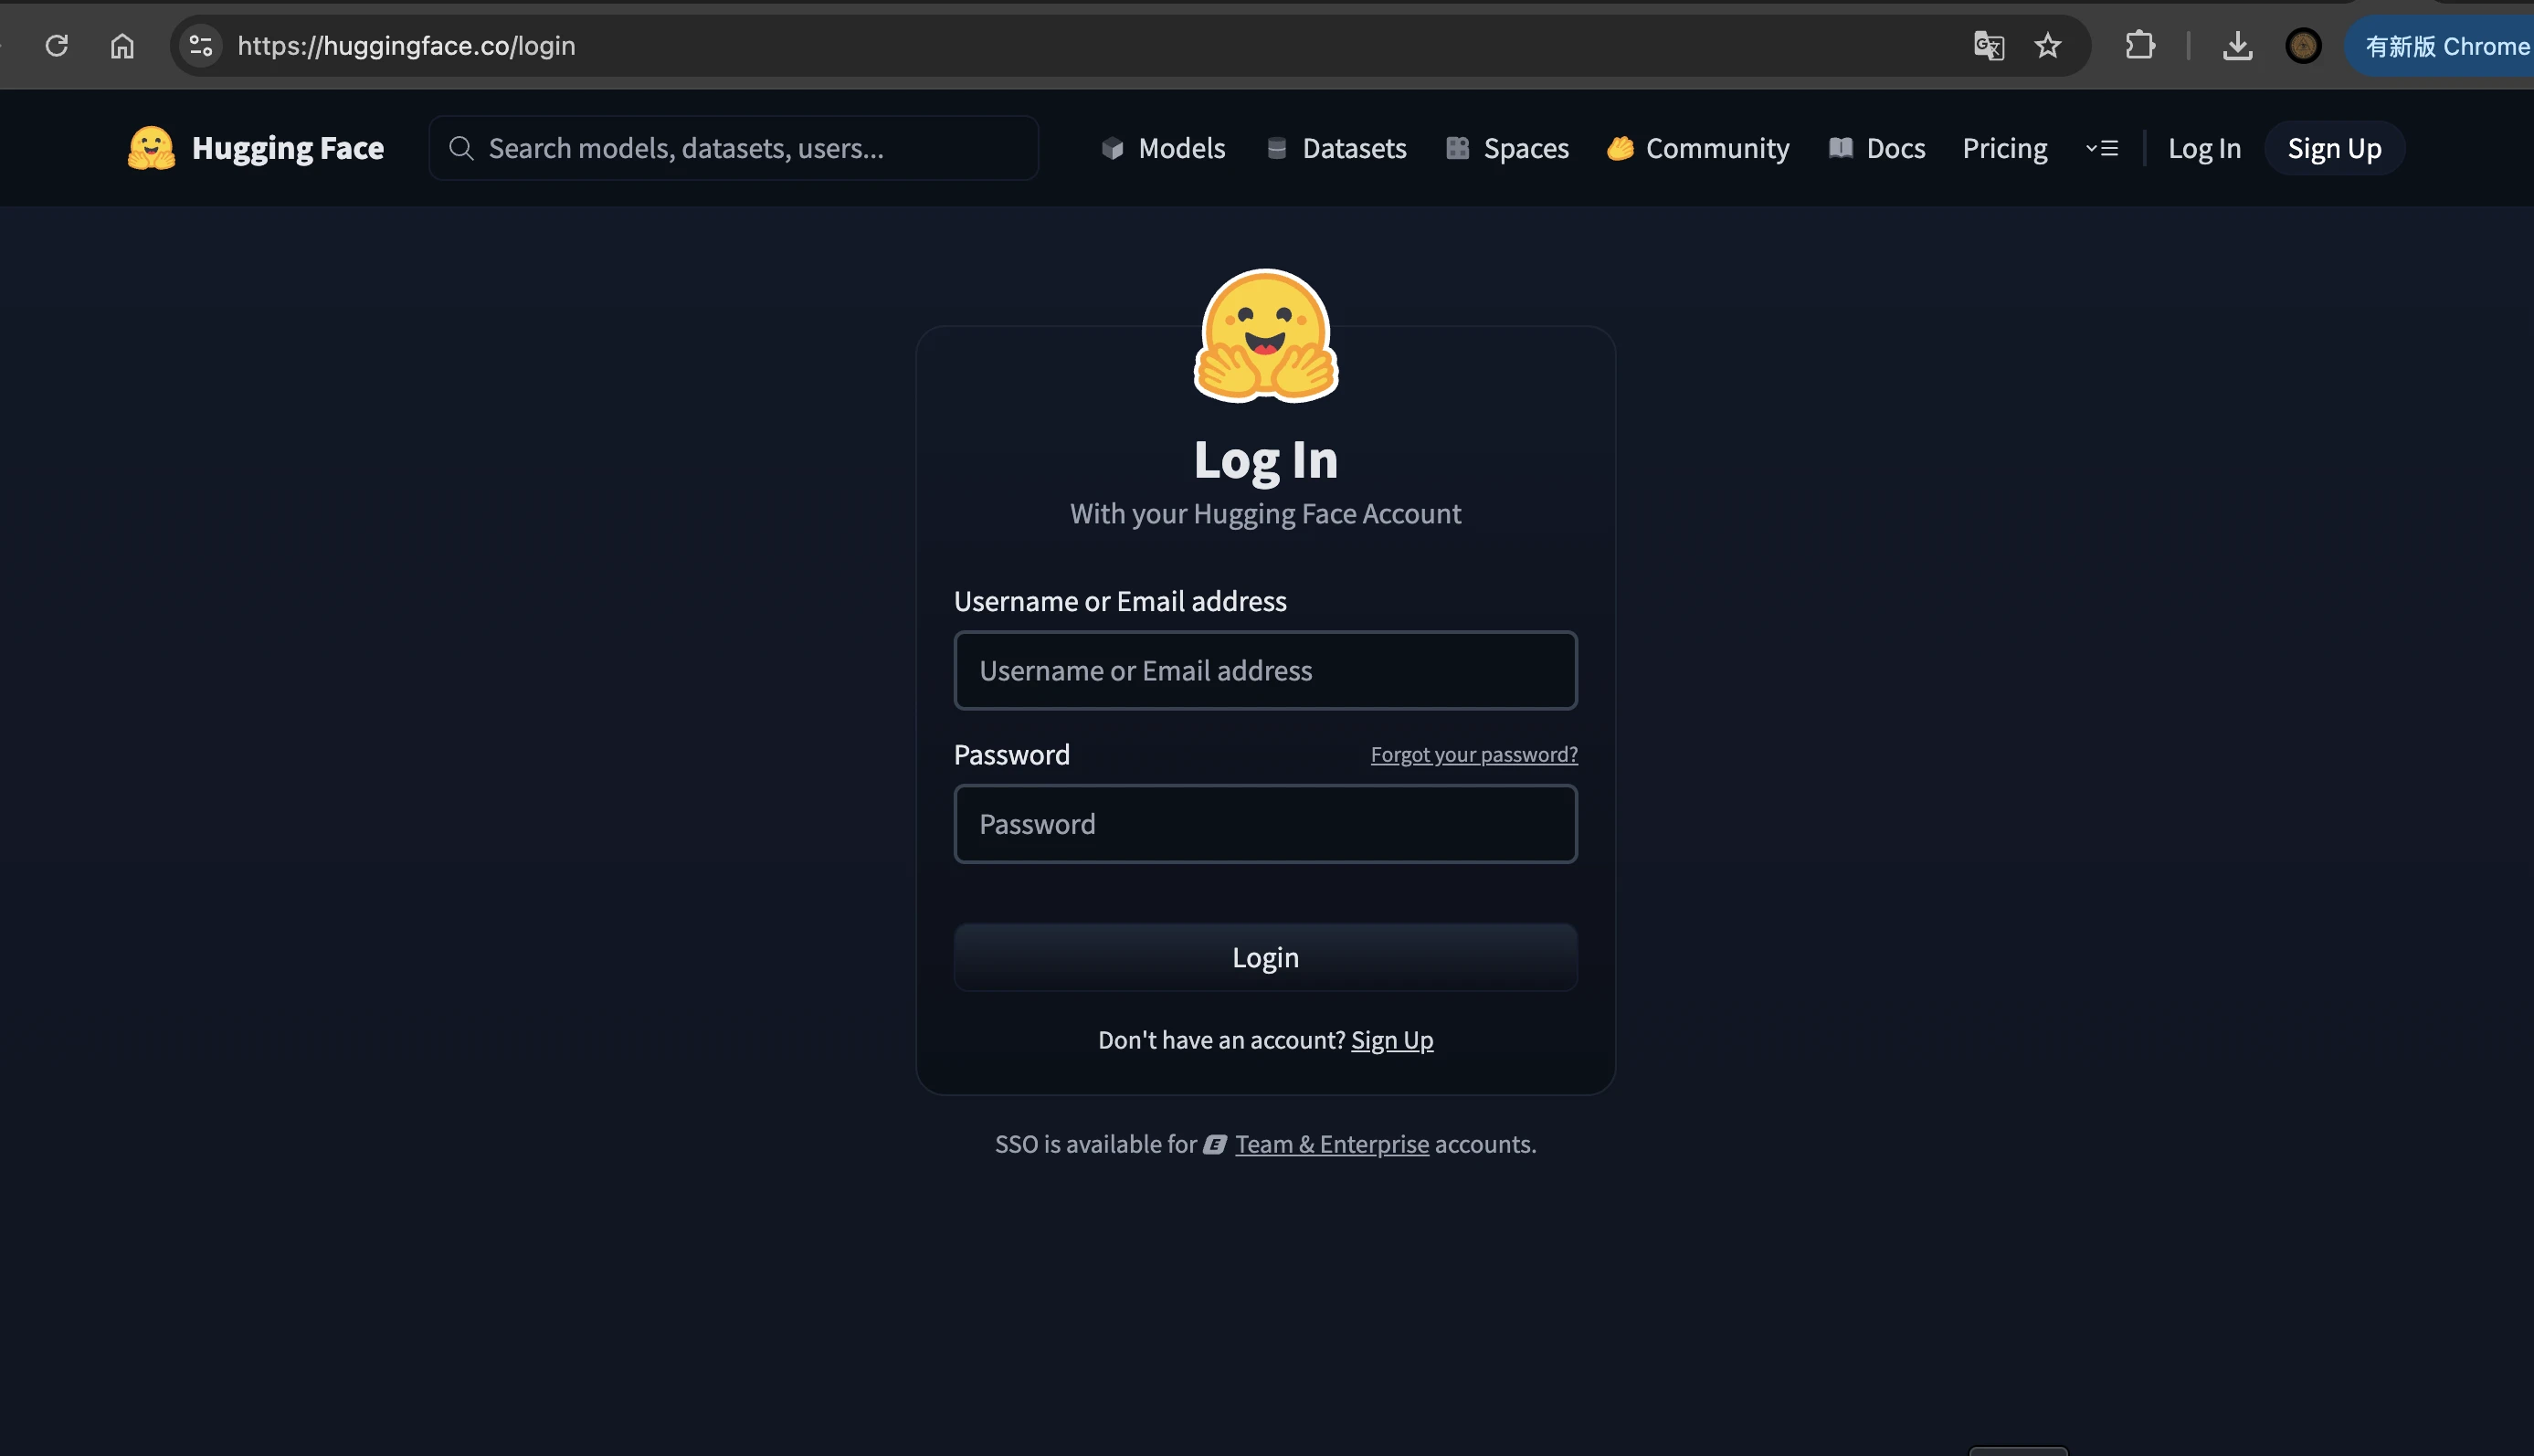Focus the Password input field
The image size is (2534, 1456).
click(x=1265, y=824)
